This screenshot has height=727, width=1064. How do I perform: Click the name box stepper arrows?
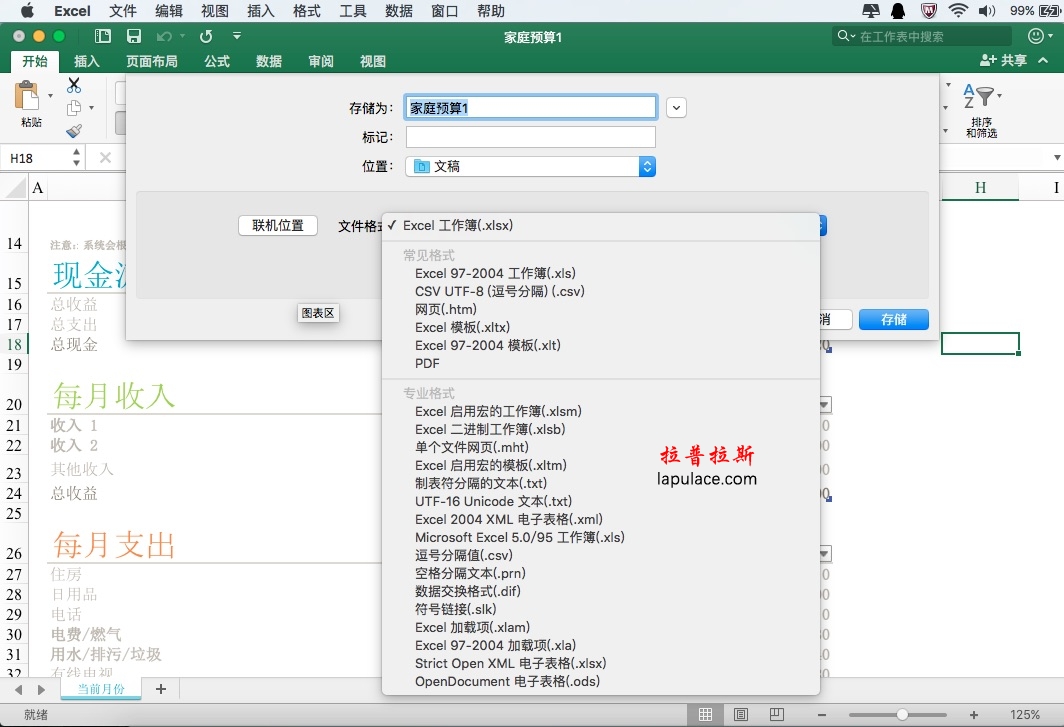76,157
